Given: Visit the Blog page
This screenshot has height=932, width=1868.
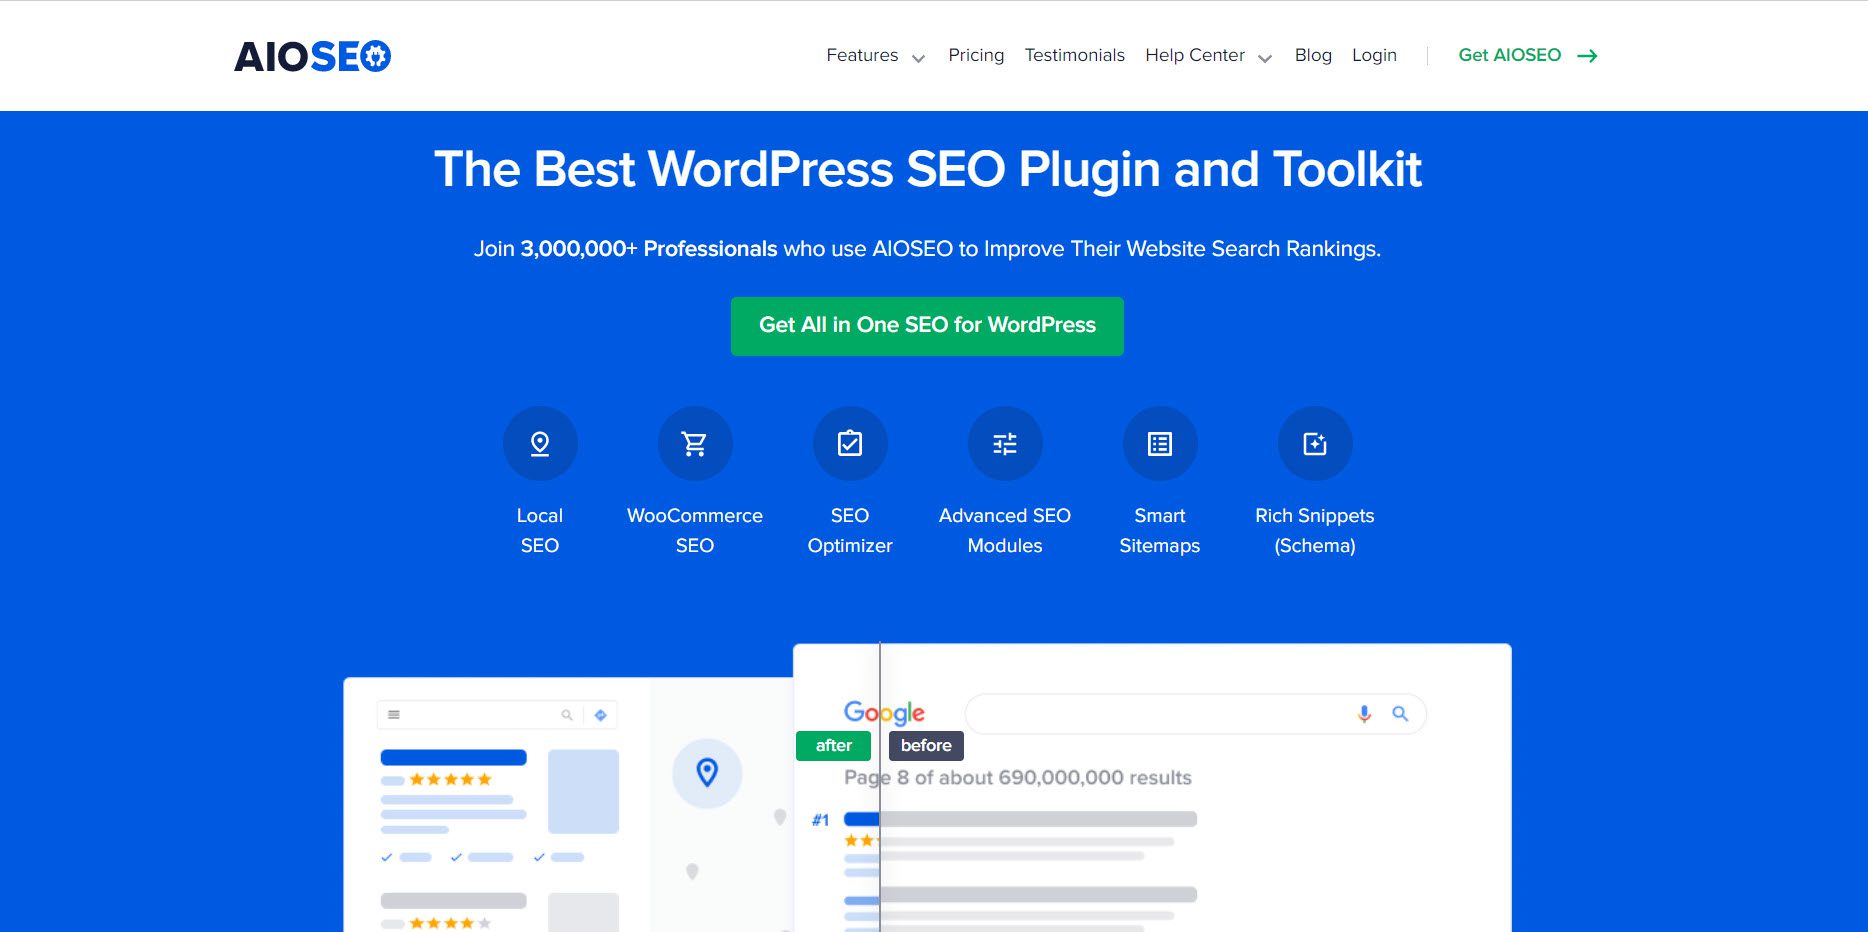Looking at the screenshot, I should 1313,55.
